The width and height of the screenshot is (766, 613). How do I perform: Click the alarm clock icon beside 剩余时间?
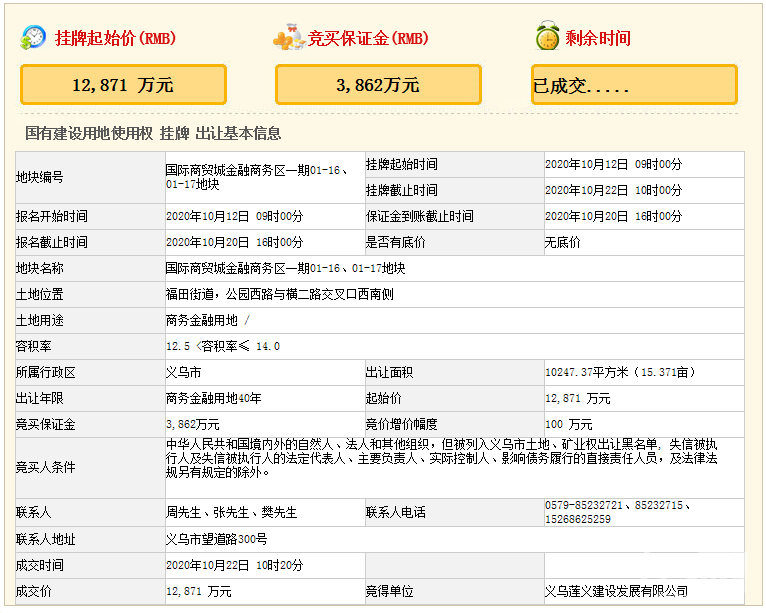coord(546,37)
